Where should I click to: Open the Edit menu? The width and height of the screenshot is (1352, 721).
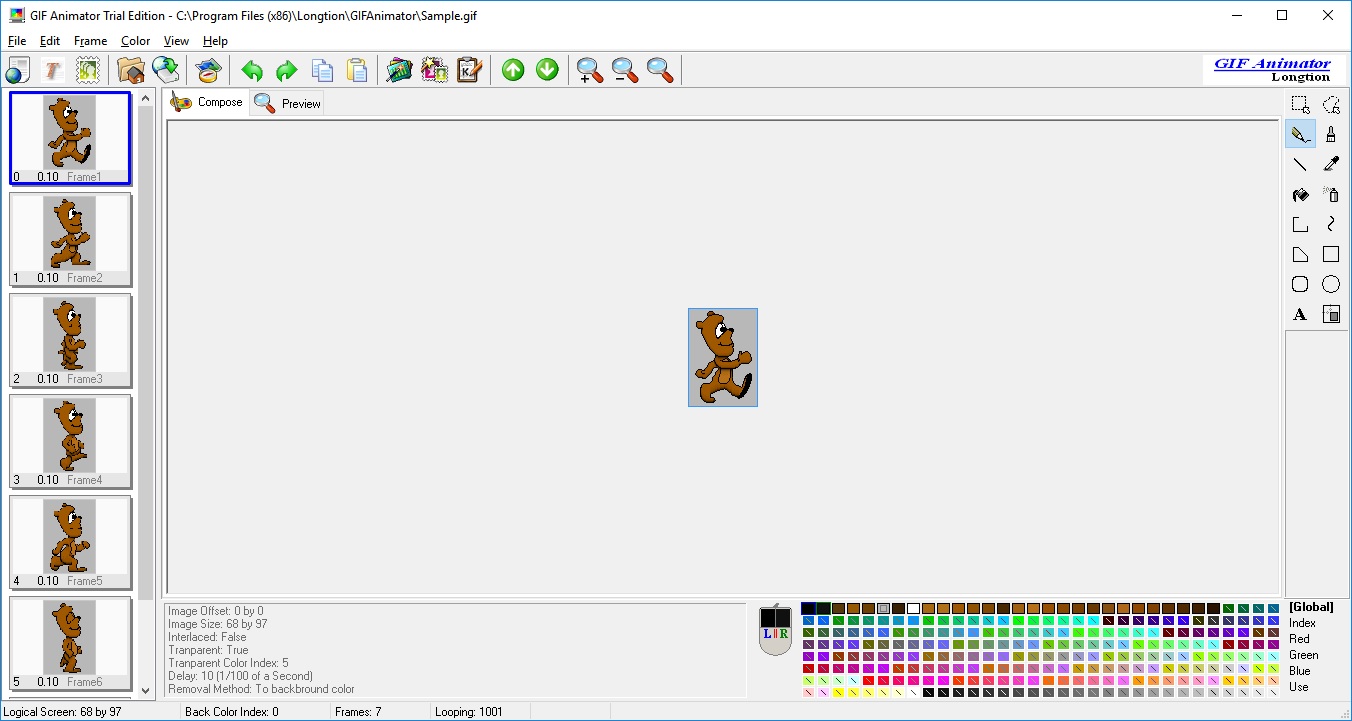click(x=50, y=41)
